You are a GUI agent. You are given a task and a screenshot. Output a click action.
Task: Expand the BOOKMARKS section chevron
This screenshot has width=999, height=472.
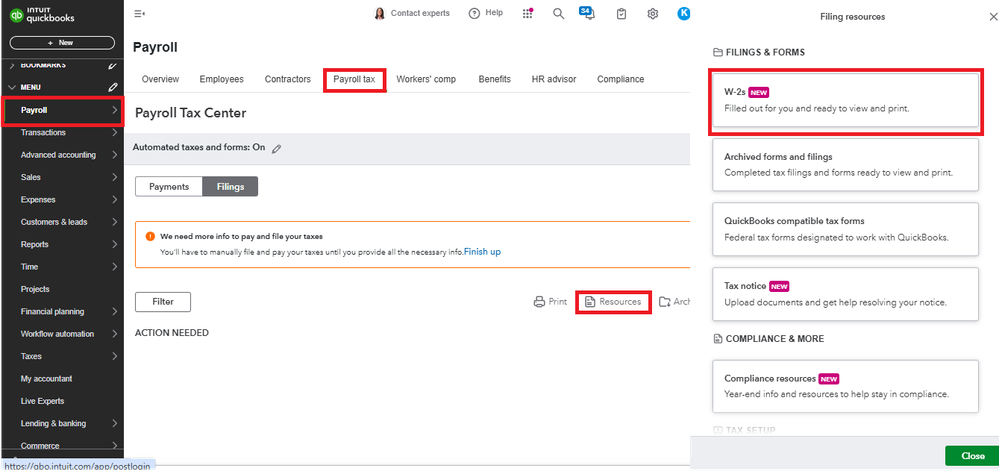click(12, 66)
